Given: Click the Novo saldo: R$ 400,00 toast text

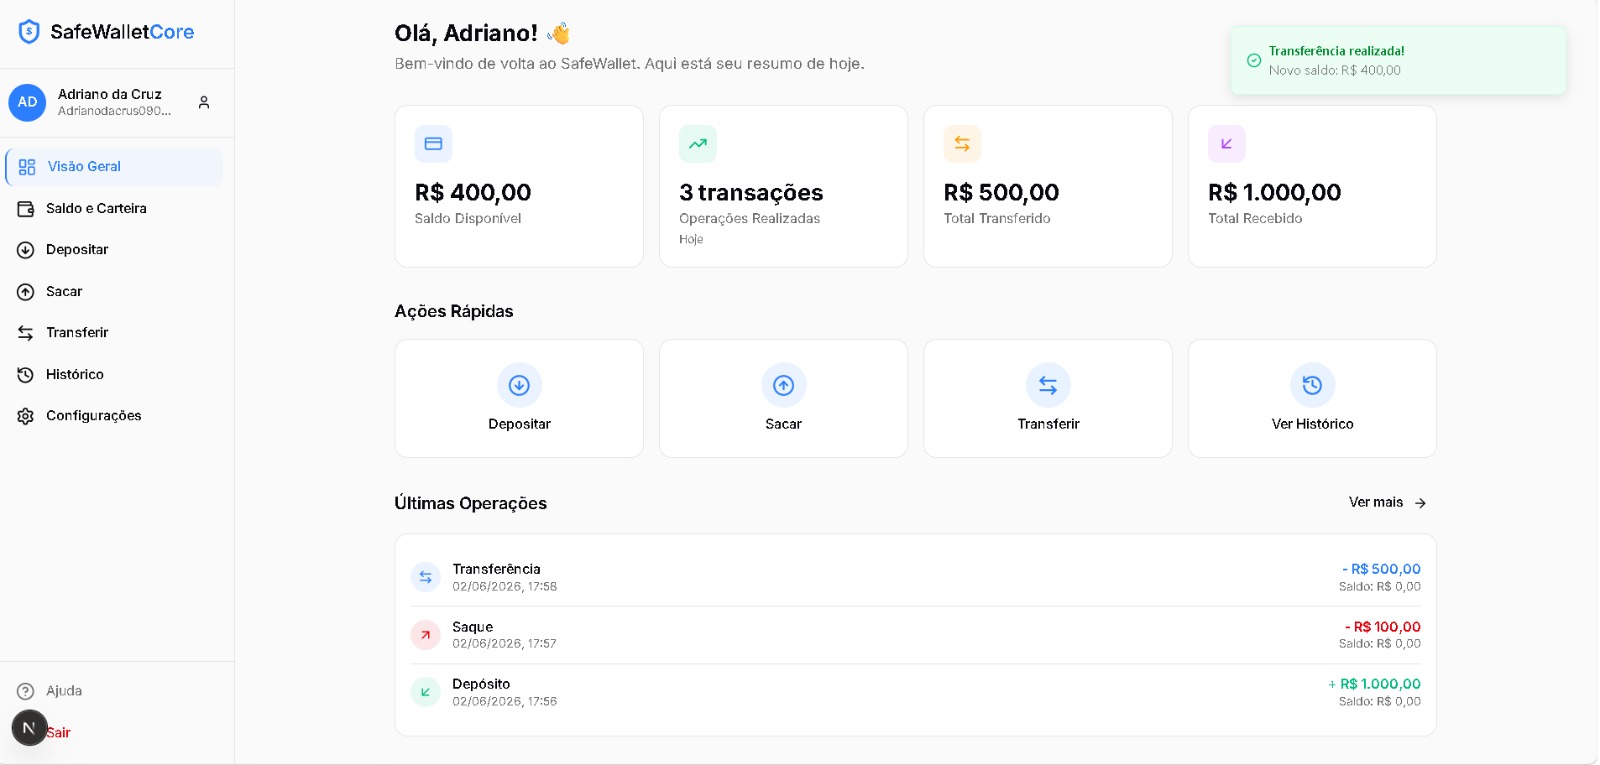Looking at the screenshot, I should (1335, 71).
